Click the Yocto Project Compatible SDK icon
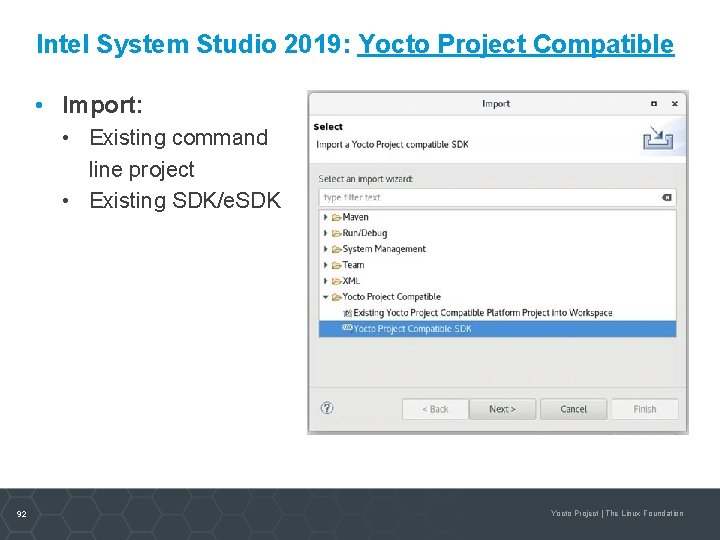 coord(348,328)
